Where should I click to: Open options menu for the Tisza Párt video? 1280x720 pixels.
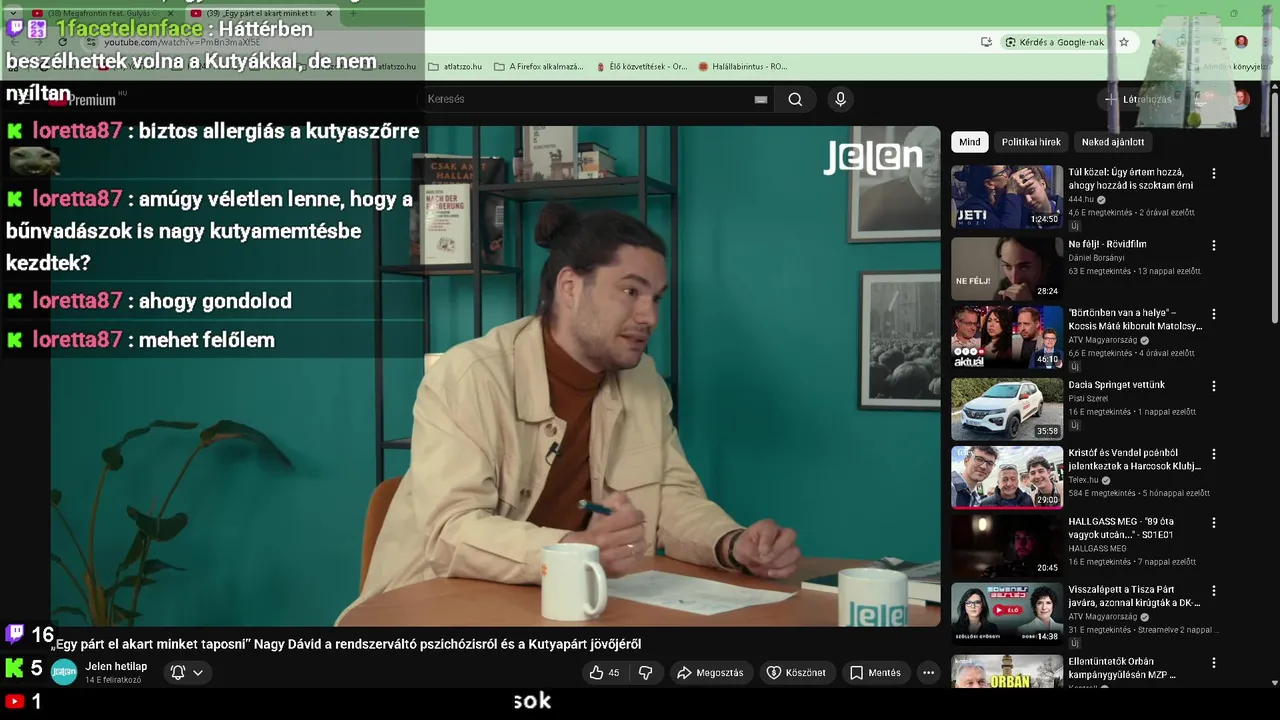coord(1214,591)
